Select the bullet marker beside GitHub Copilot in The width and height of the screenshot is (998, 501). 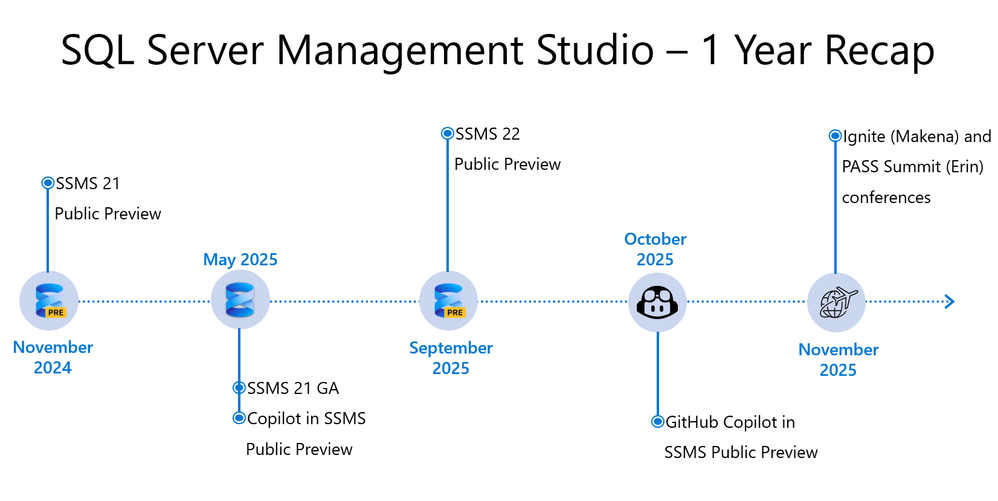pyautogui.click(x=657, y=421)
